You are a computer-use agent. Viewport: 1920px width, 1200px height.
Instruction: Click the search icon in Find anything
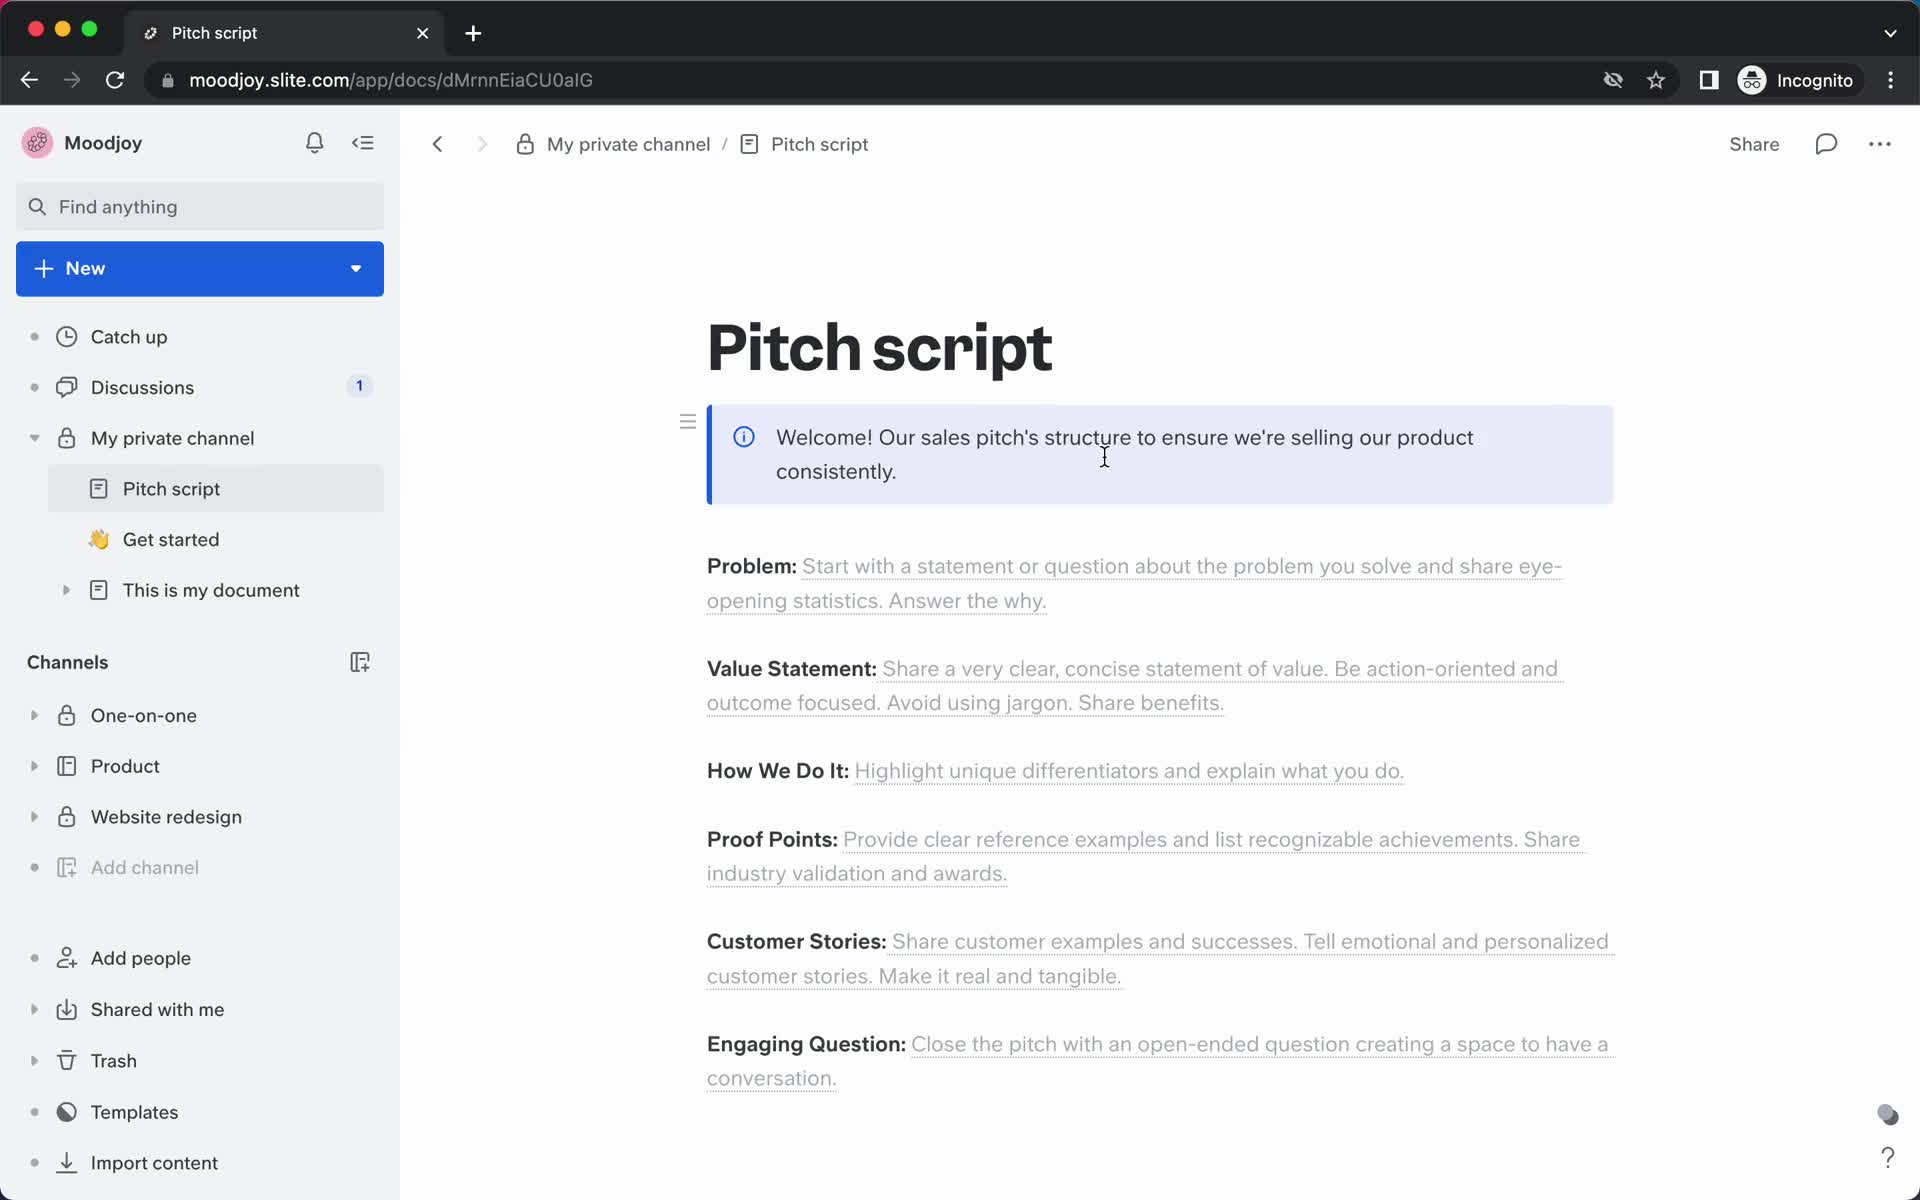coord(37,206)
